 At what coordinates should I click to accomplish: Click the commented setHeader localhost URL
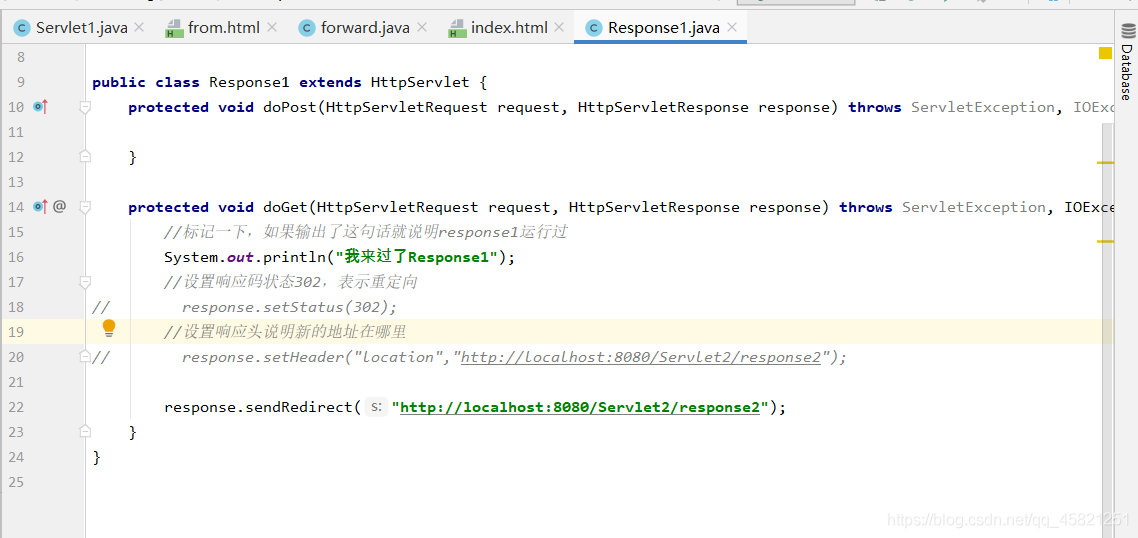click(x=641, y=357)
